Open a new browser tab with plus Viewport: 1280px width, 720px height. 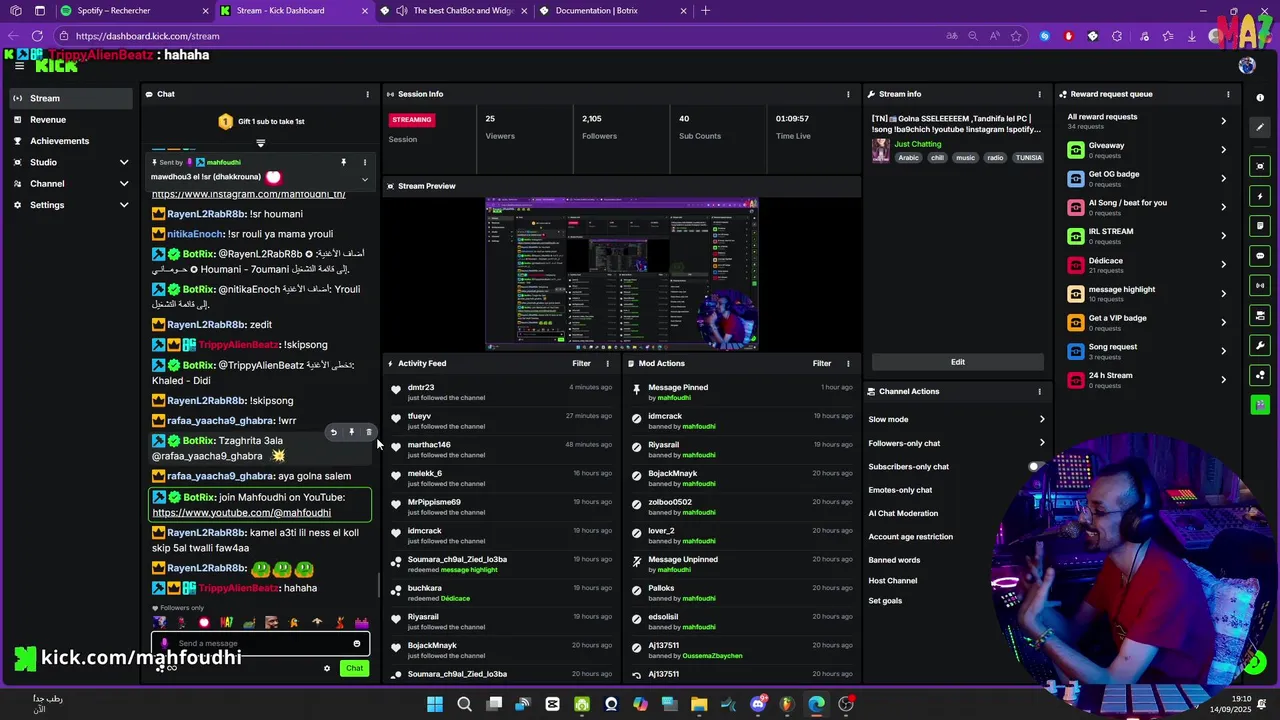coord(705,11)
